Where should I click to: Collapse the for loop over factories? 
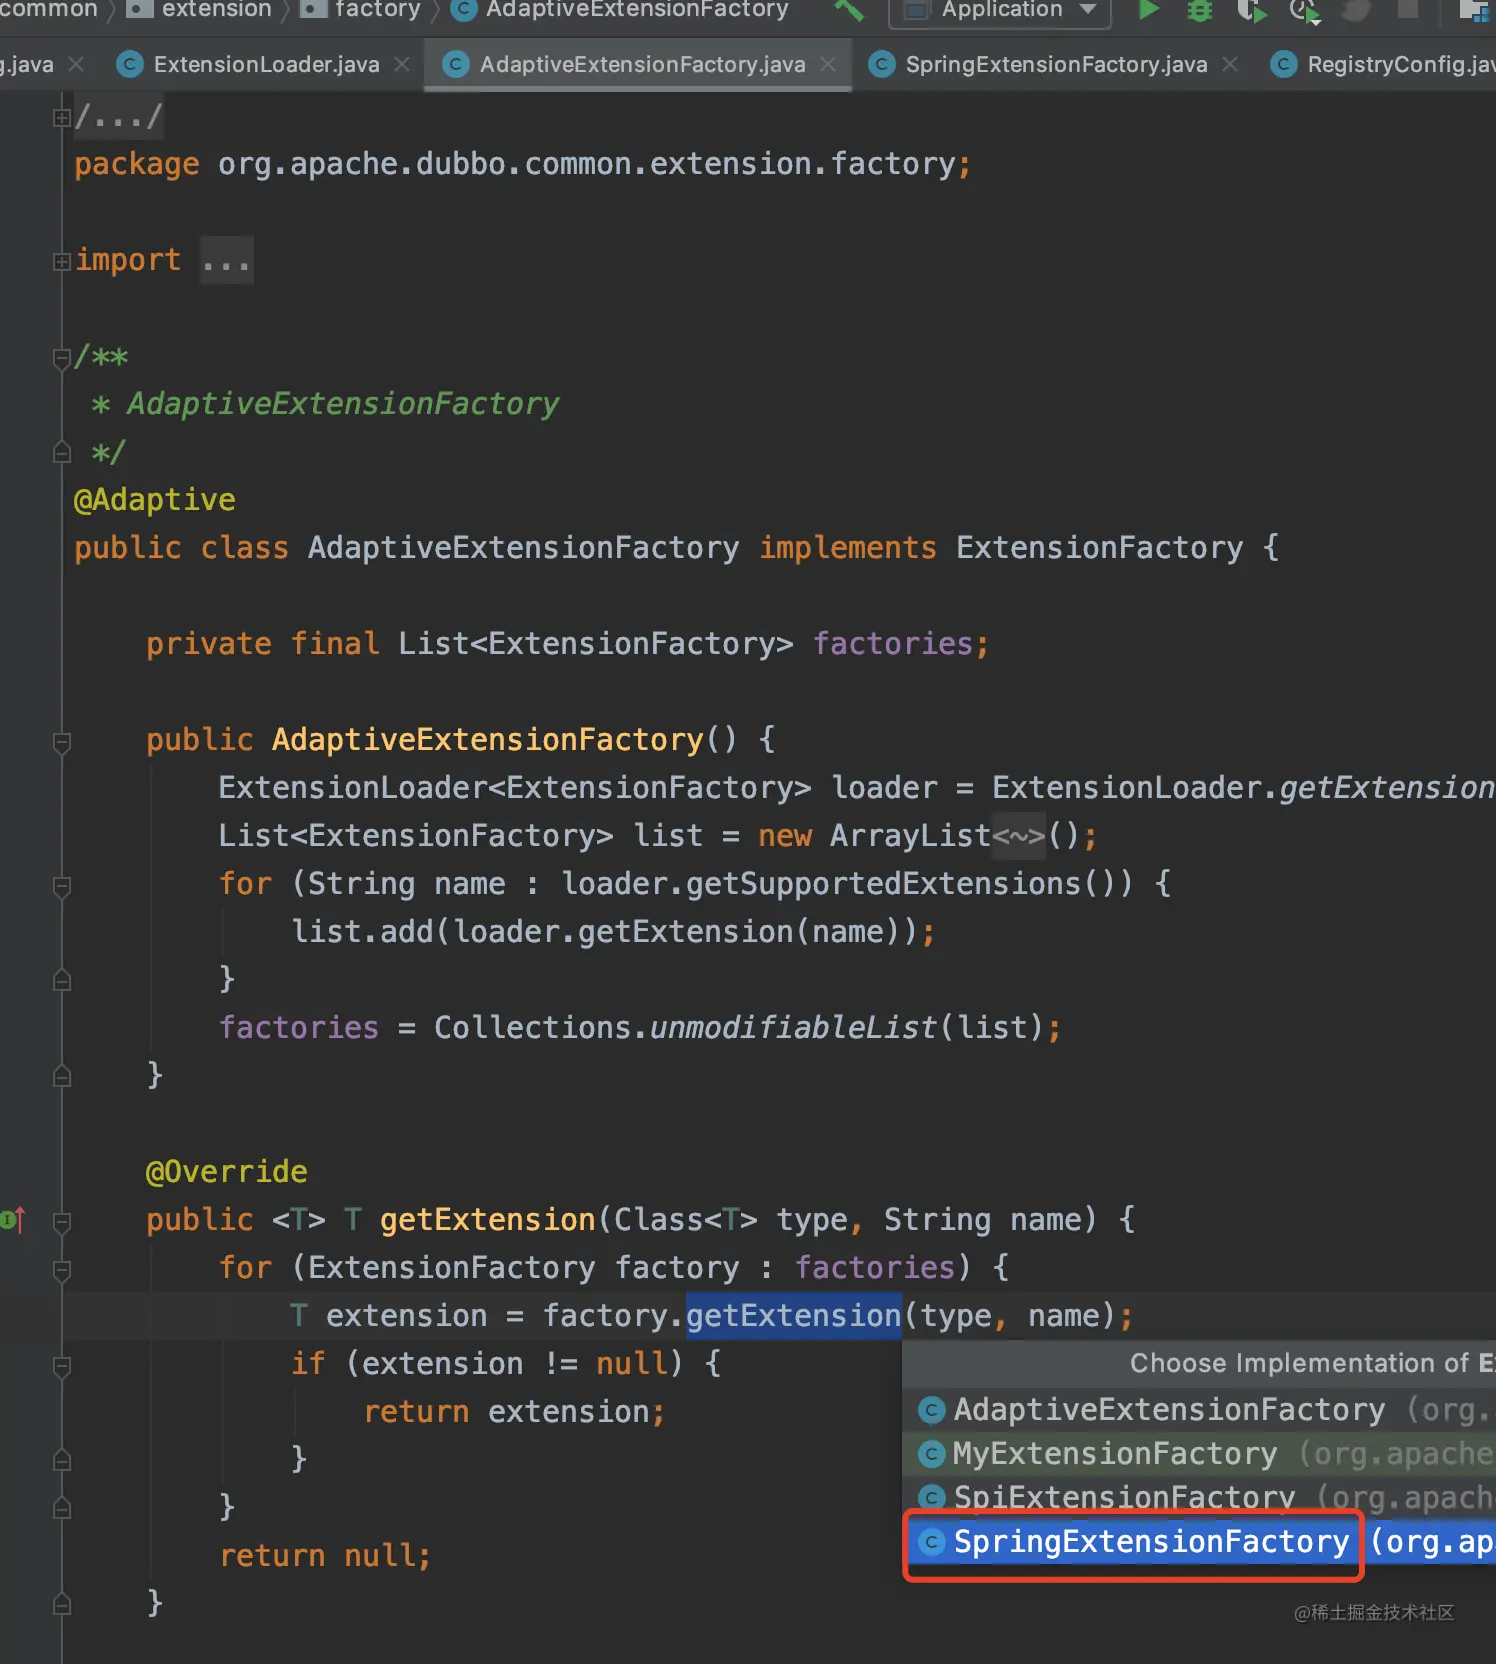coord(61,1270)
